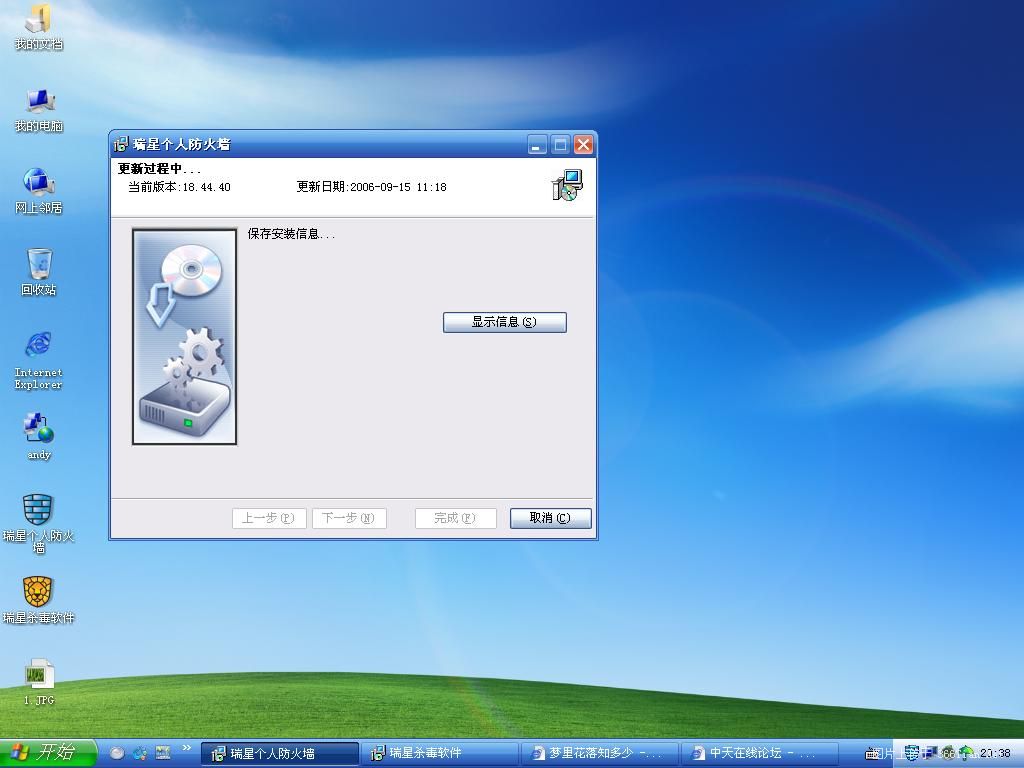Viewport: 1024px width, 768px height.
Task: Cancel the update with 取消(C)
Action: 551,518
